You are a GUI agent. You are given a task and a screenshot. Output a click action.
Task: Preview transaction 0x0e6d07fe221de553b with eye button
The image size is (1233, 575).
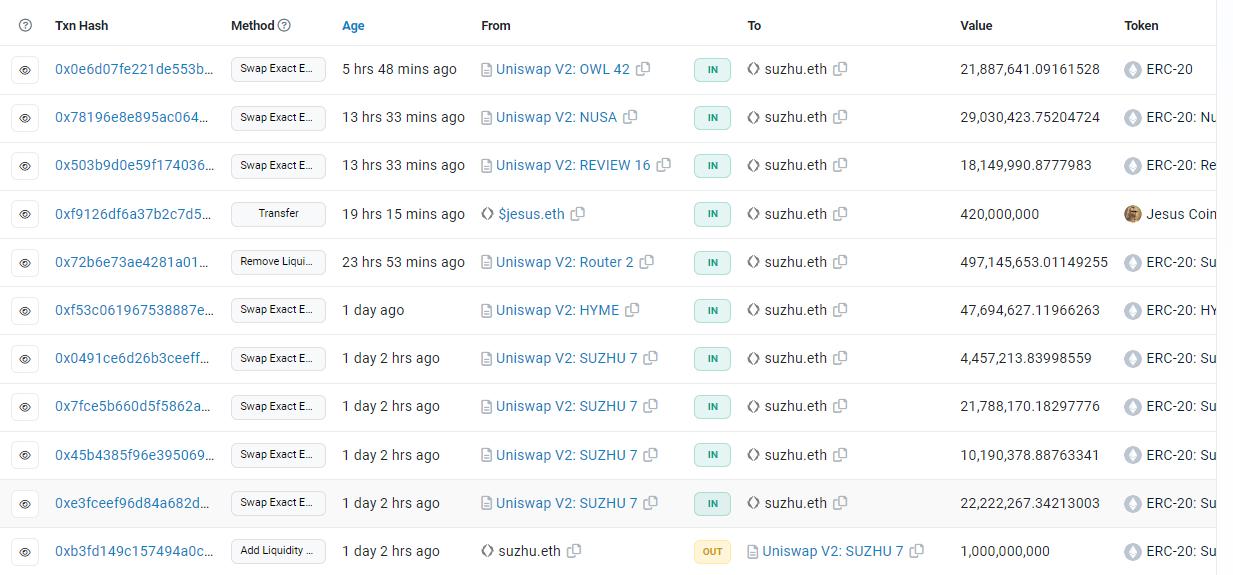point(25,69)
